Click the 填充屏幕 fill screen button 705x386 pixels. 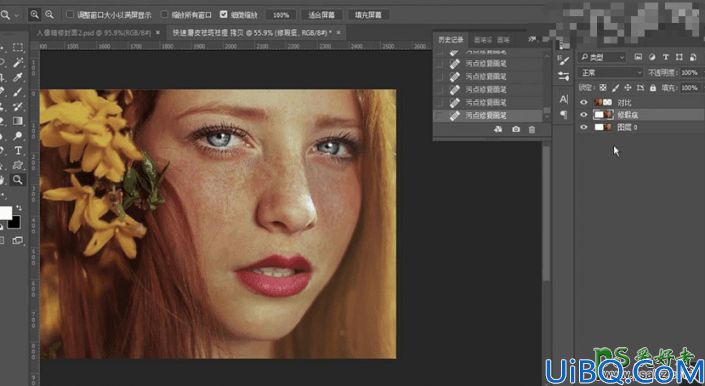click(368, 15)
